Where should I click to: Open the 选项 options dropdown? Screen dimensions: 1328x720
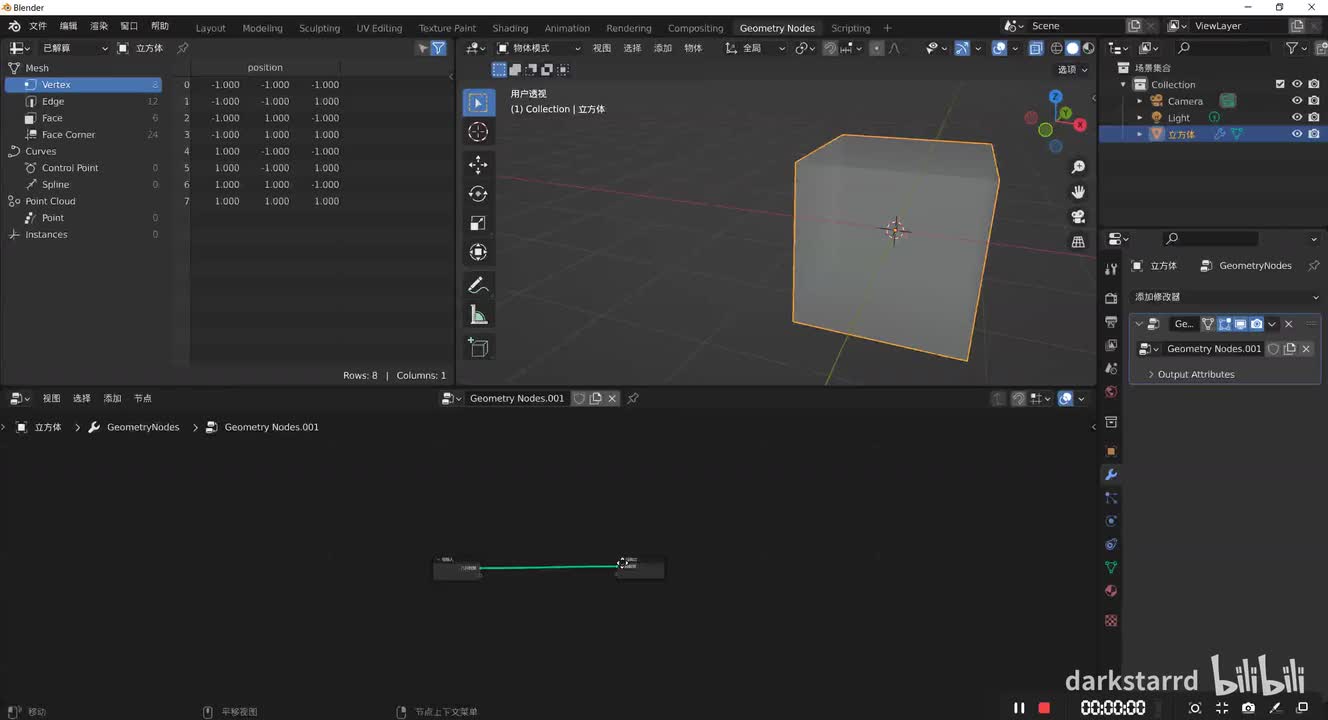[1073, 70]
